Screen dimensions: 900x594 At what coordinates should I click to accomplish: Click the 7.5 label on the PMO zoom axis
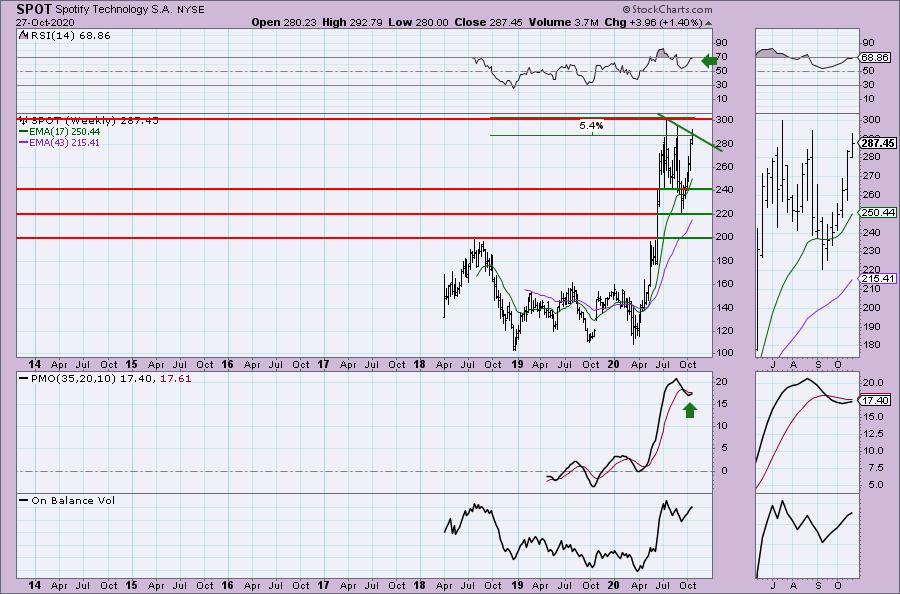click(x=876, y=468)
